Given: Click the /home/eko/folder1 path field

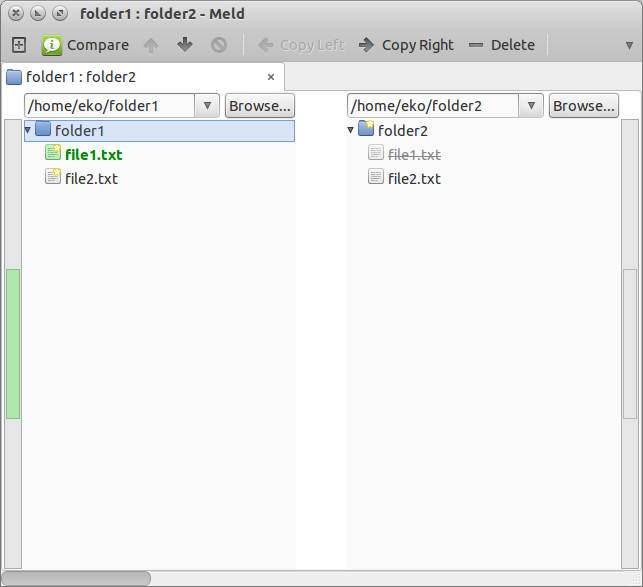Looking at the screenshot, I should tap(109, 106).
